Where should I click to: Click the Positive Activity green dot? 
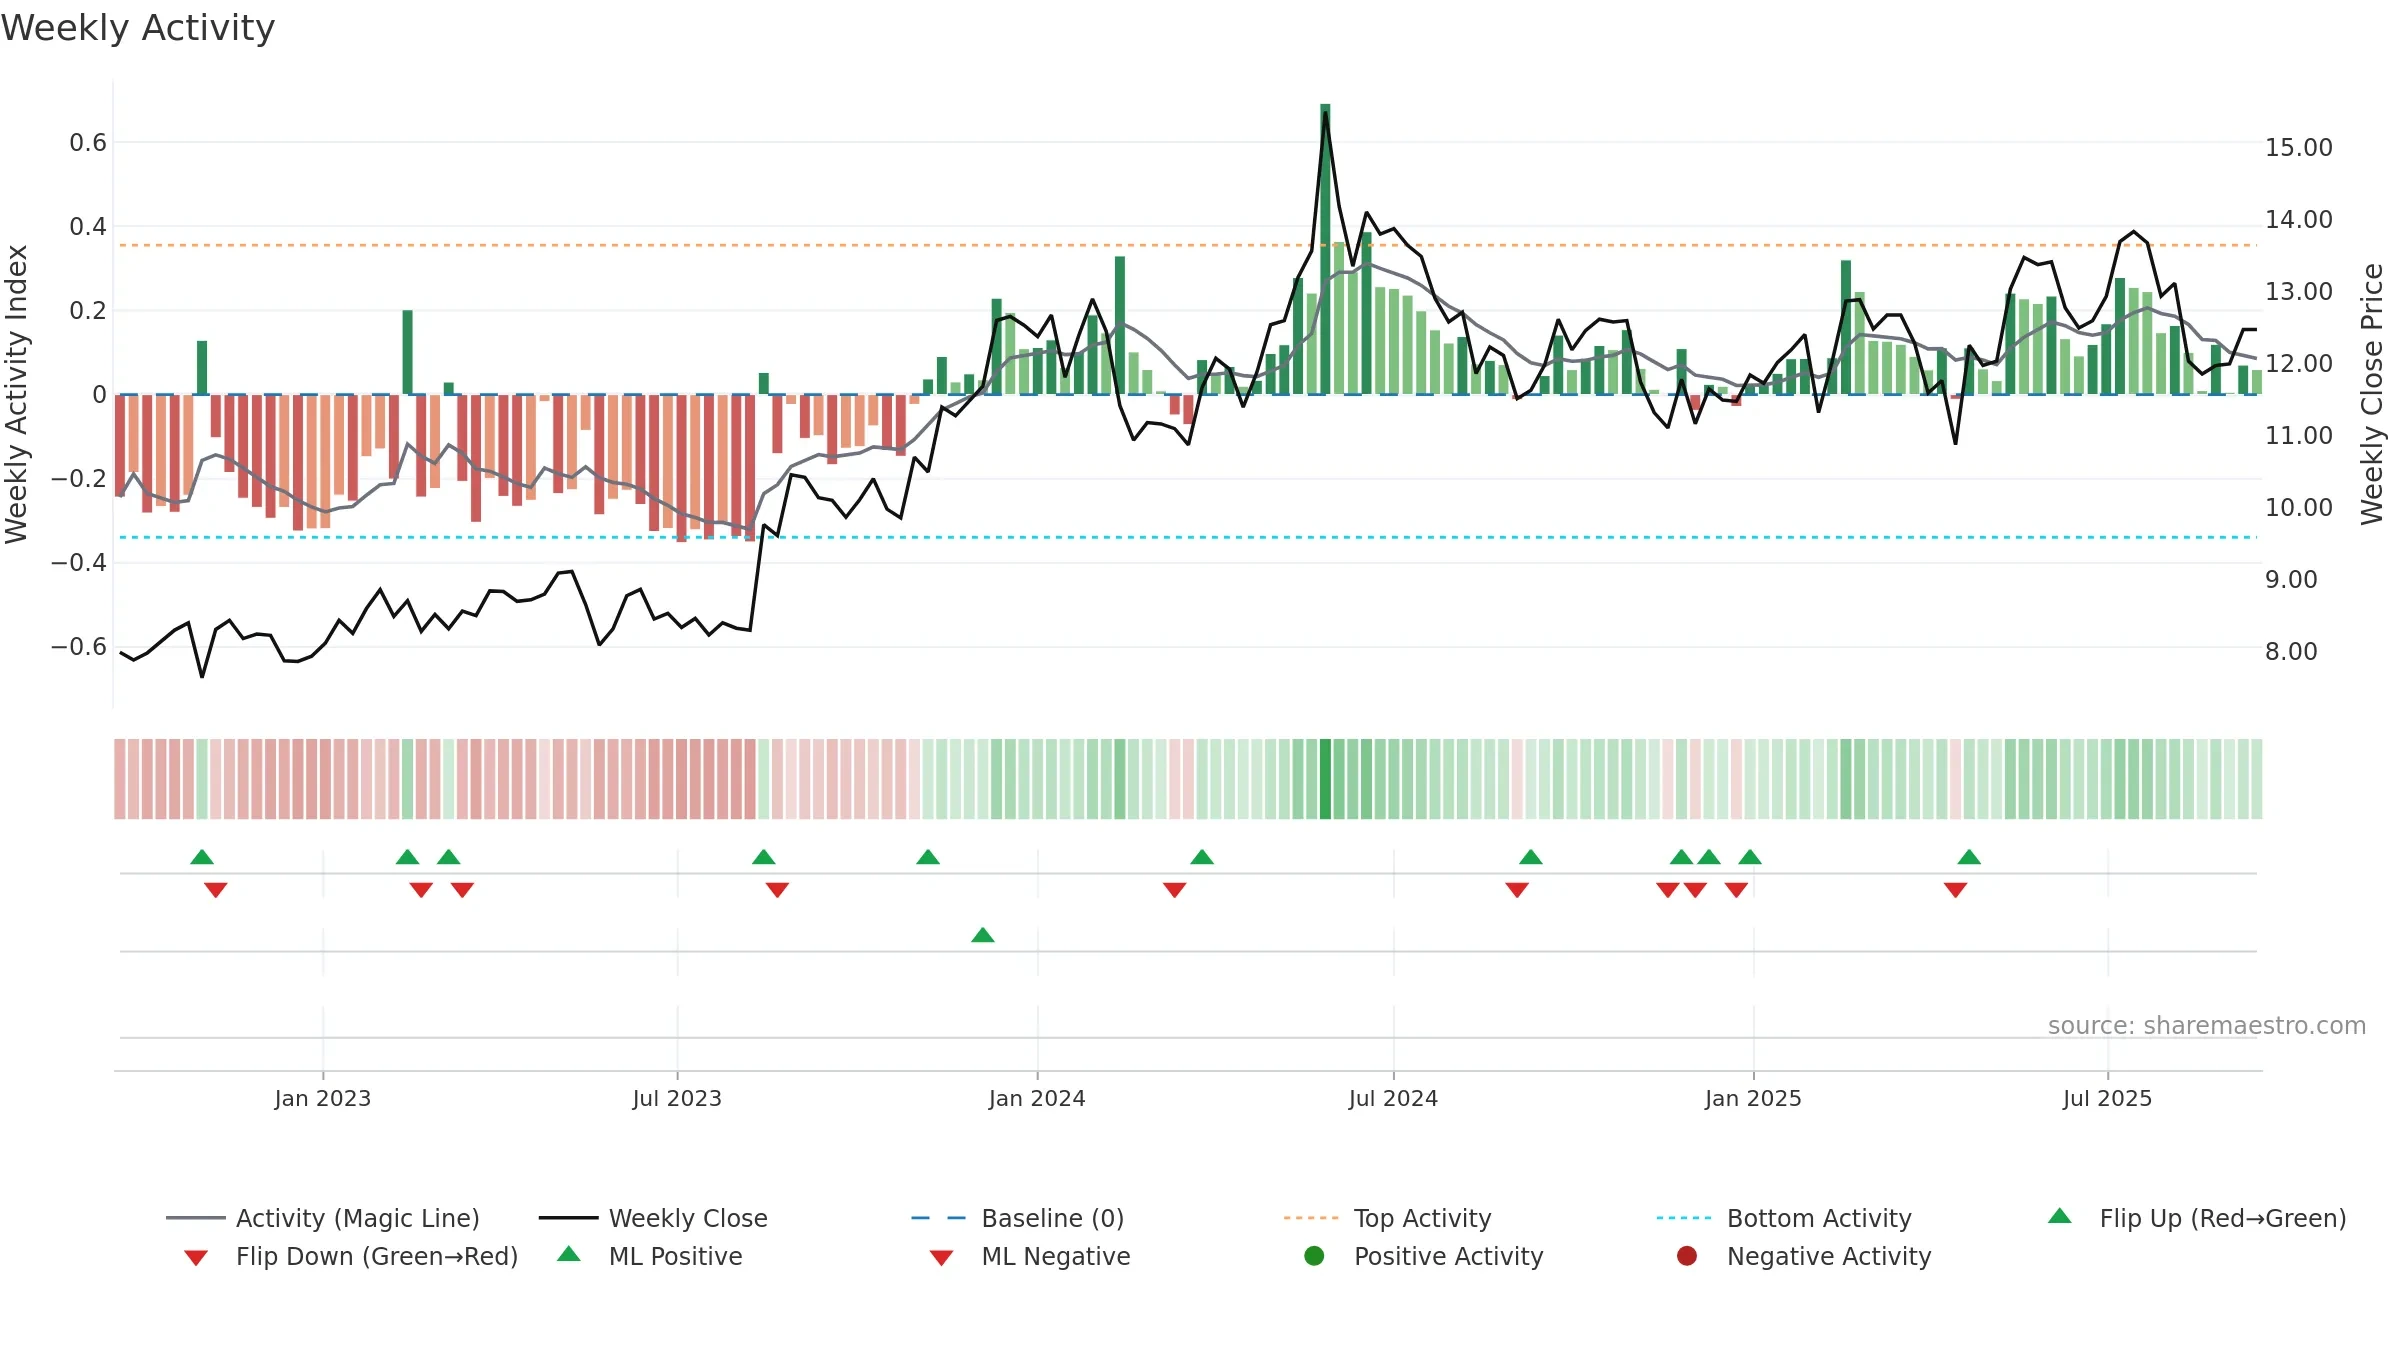pos(1315,1256)
